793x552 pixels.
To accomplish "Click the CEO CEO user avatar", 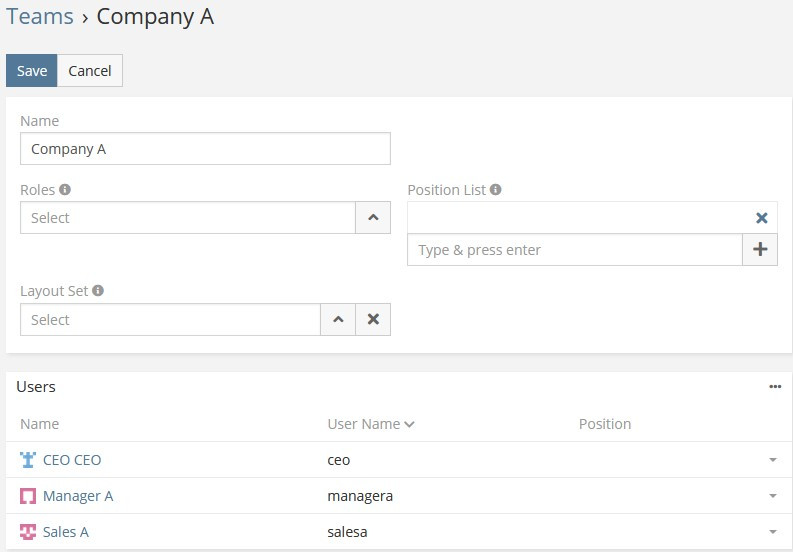I will point(28,460).
